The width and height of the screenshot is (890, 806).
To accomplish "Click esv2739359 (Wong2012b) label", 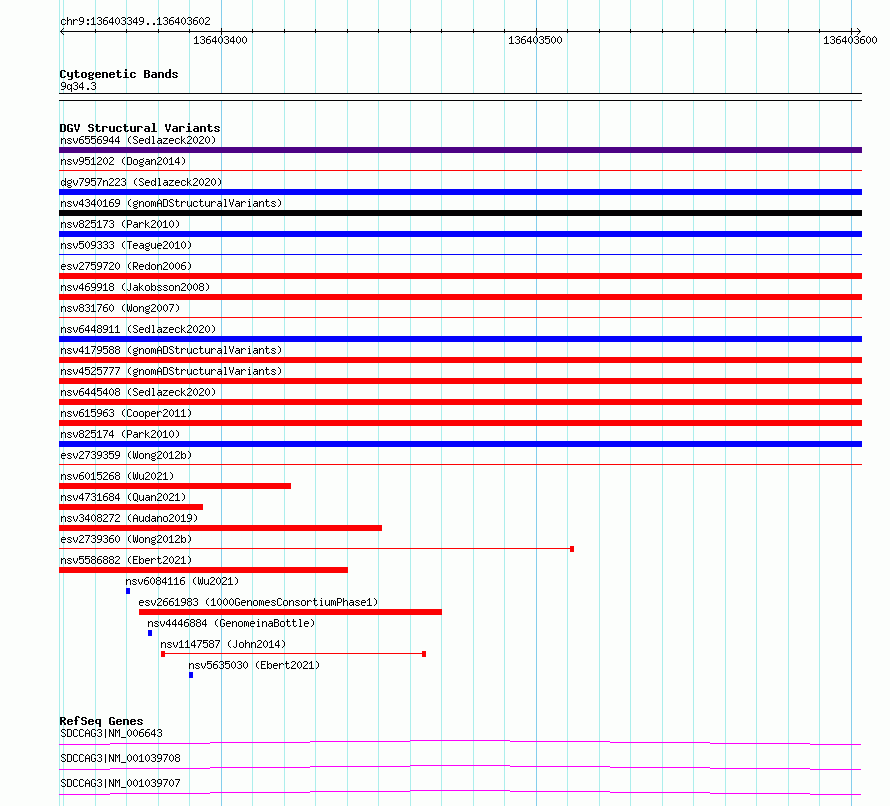I will pos(126,455).
